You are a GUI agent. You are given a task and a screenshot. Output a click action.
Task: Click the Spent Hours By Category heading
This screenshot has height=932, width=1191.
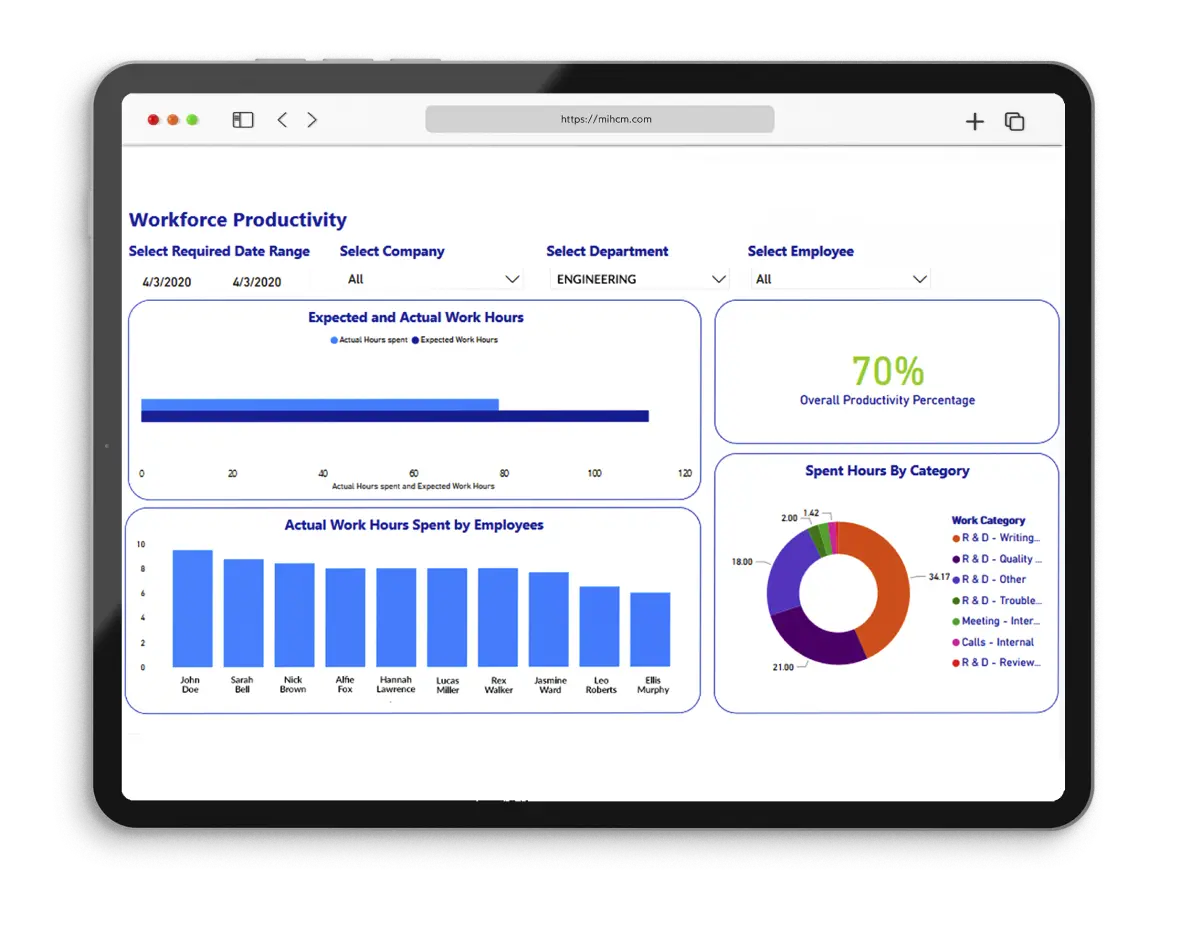pos(887,471)
